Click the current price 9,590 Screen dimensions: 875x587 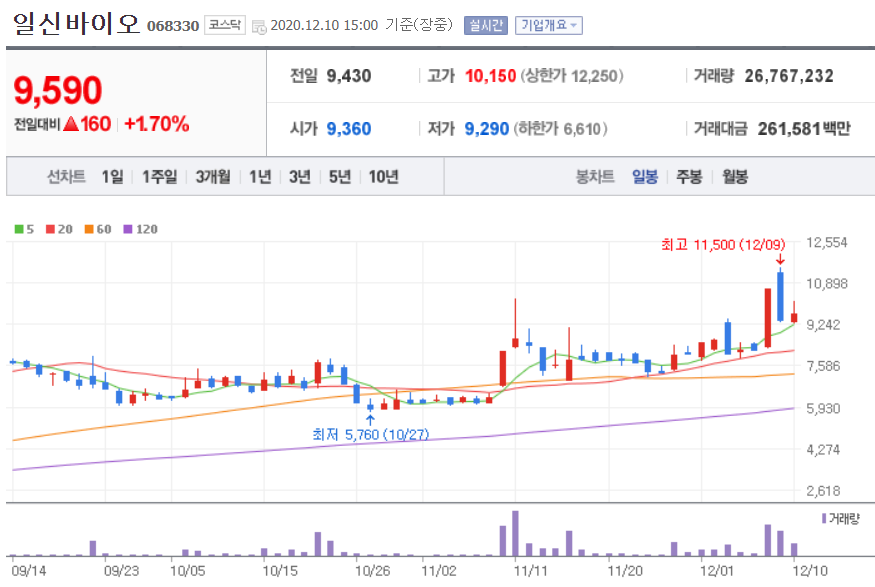click(x=58, y=90)
